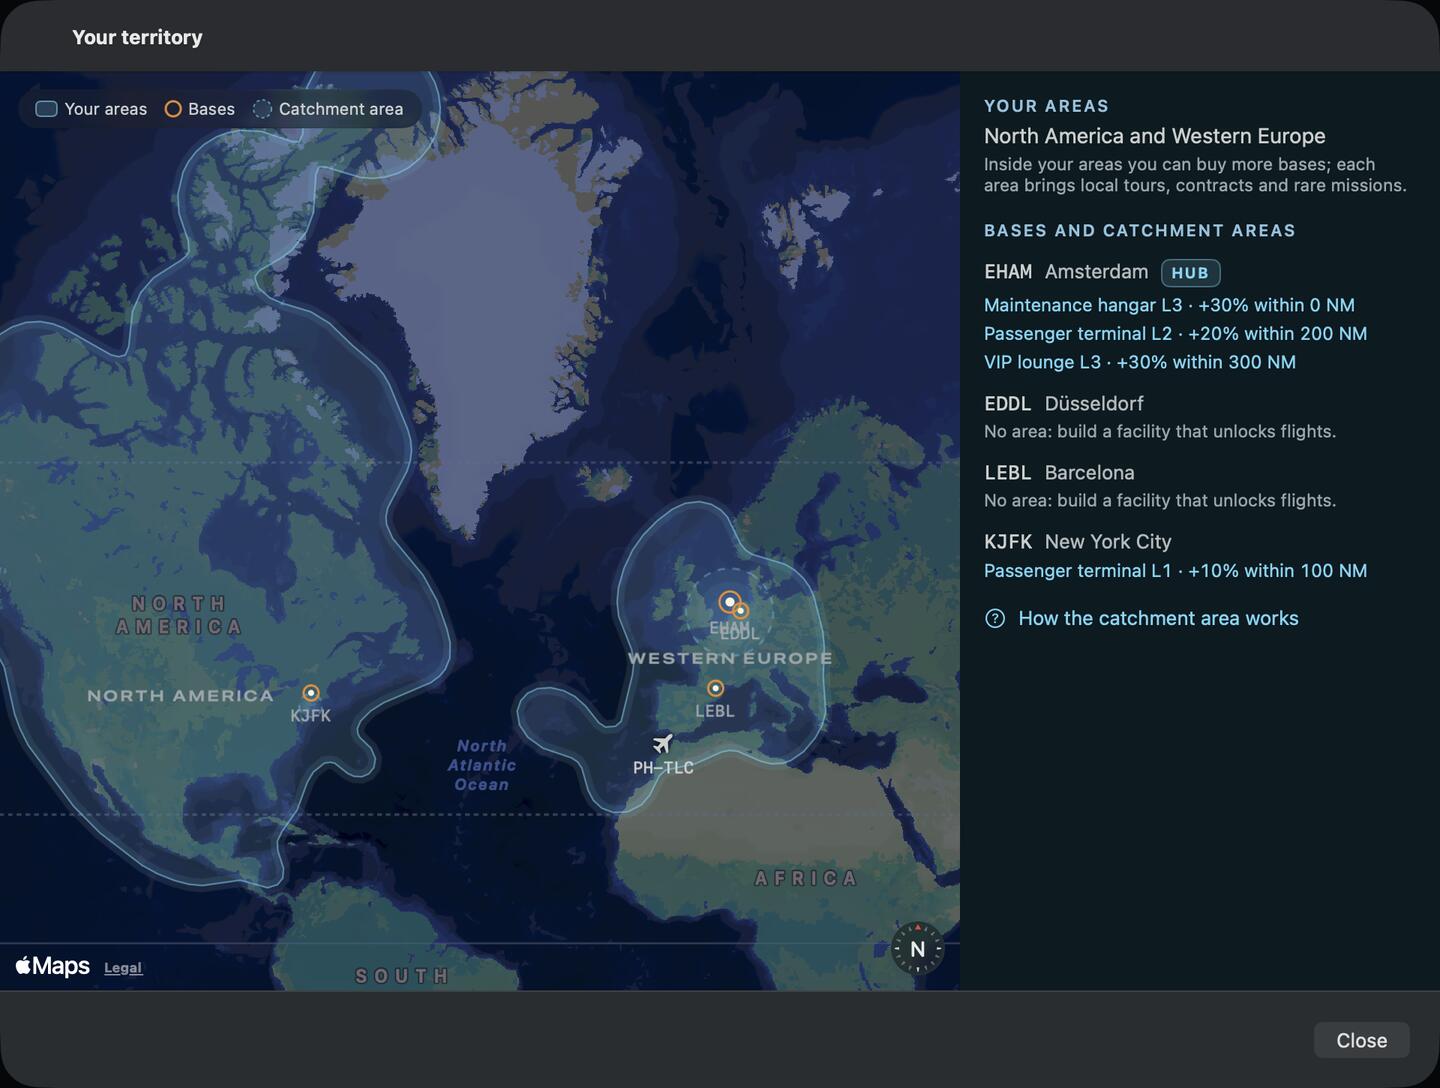Image resolution: width=1440 pixels, height=1088 pixels.
Task: Select Maintenance hangar L3 facility line
Action: 1169,305
